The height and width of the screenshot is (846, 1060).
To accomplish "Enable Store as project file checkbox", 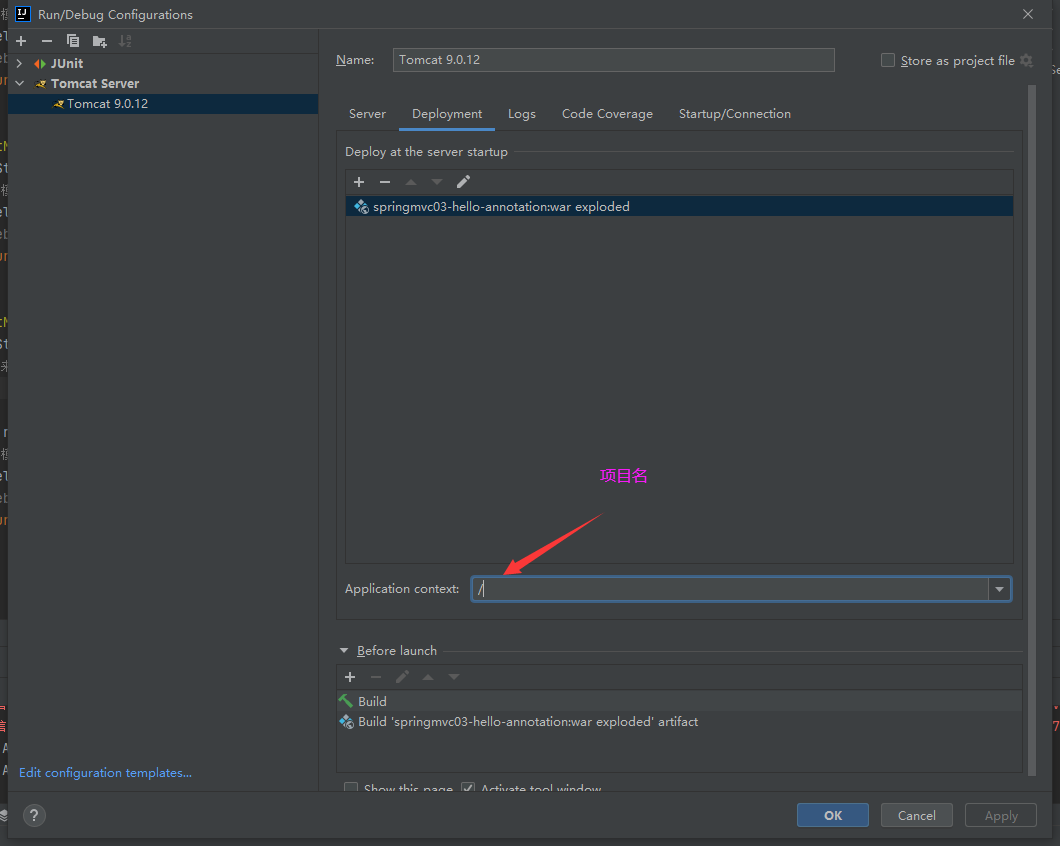I will point(888,60).
